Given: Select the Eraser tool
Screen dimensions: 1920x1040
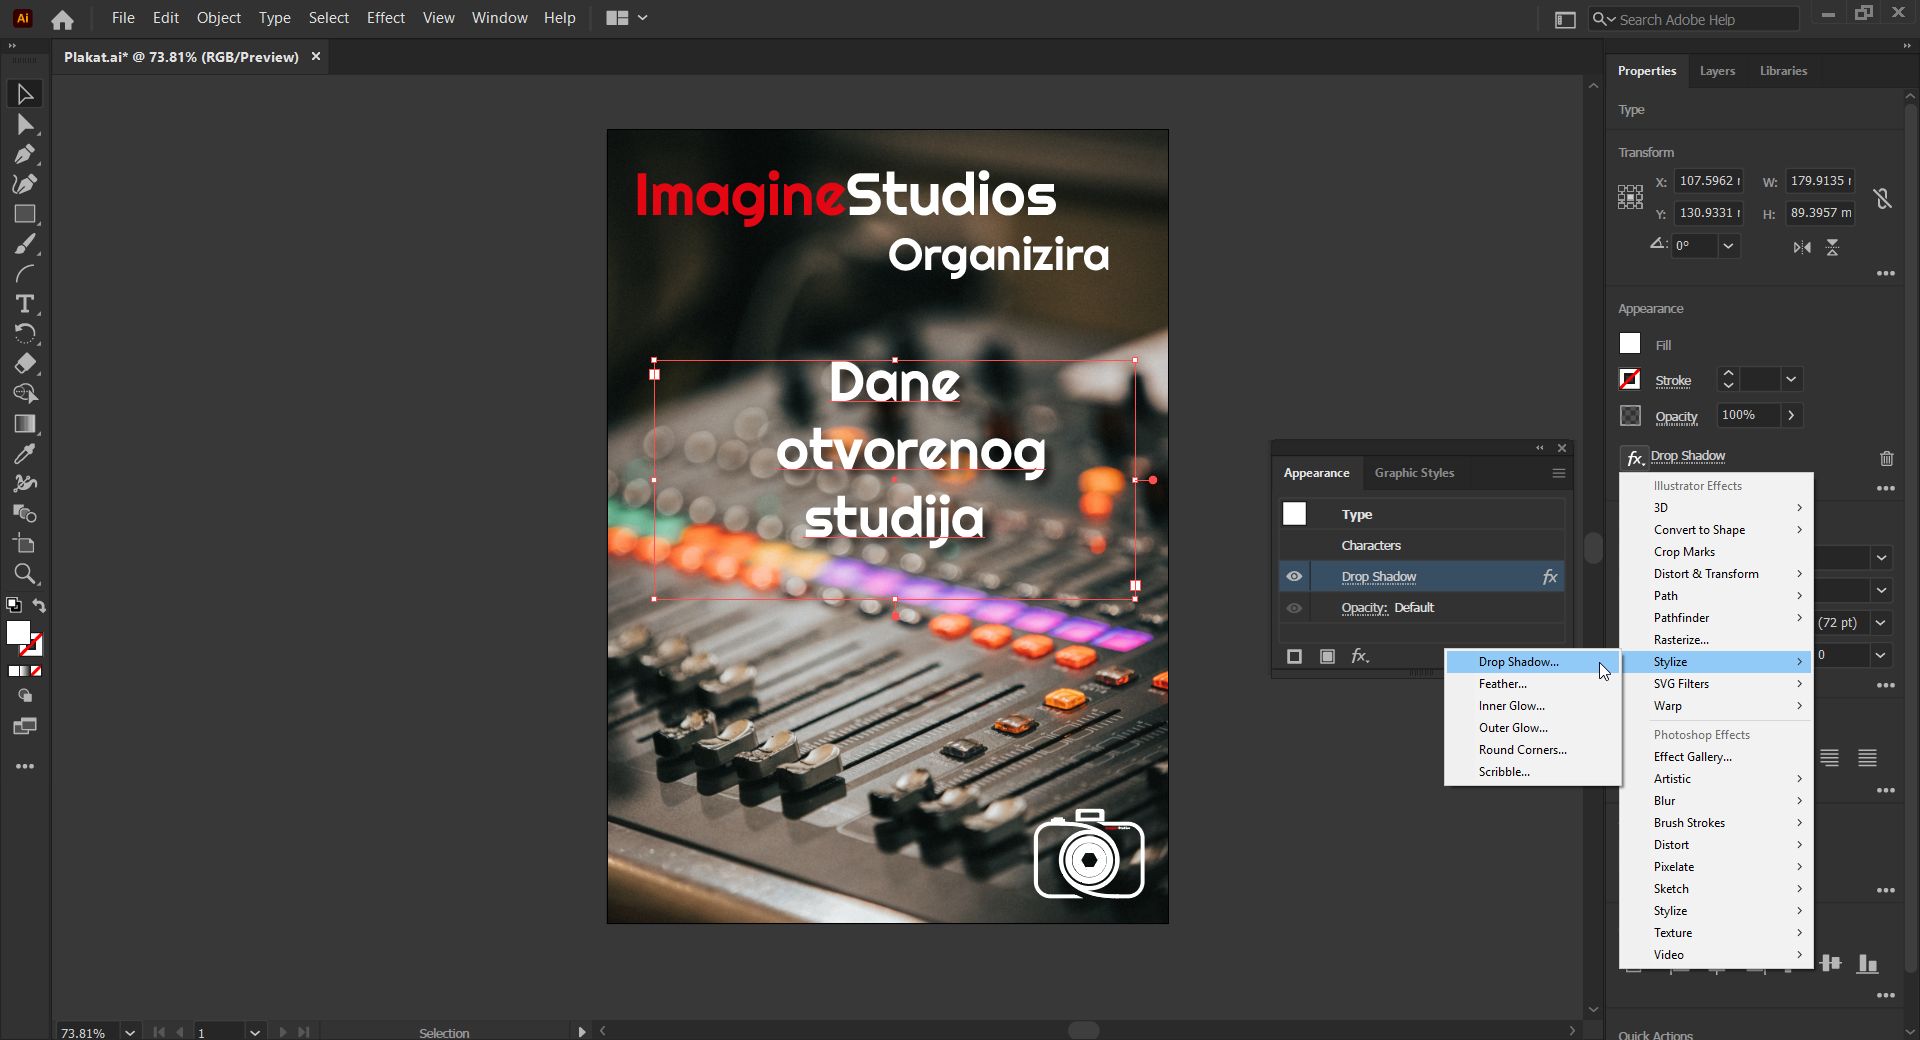Looking at the screenshot, I should pyautogui.click(x=25, y=364).
